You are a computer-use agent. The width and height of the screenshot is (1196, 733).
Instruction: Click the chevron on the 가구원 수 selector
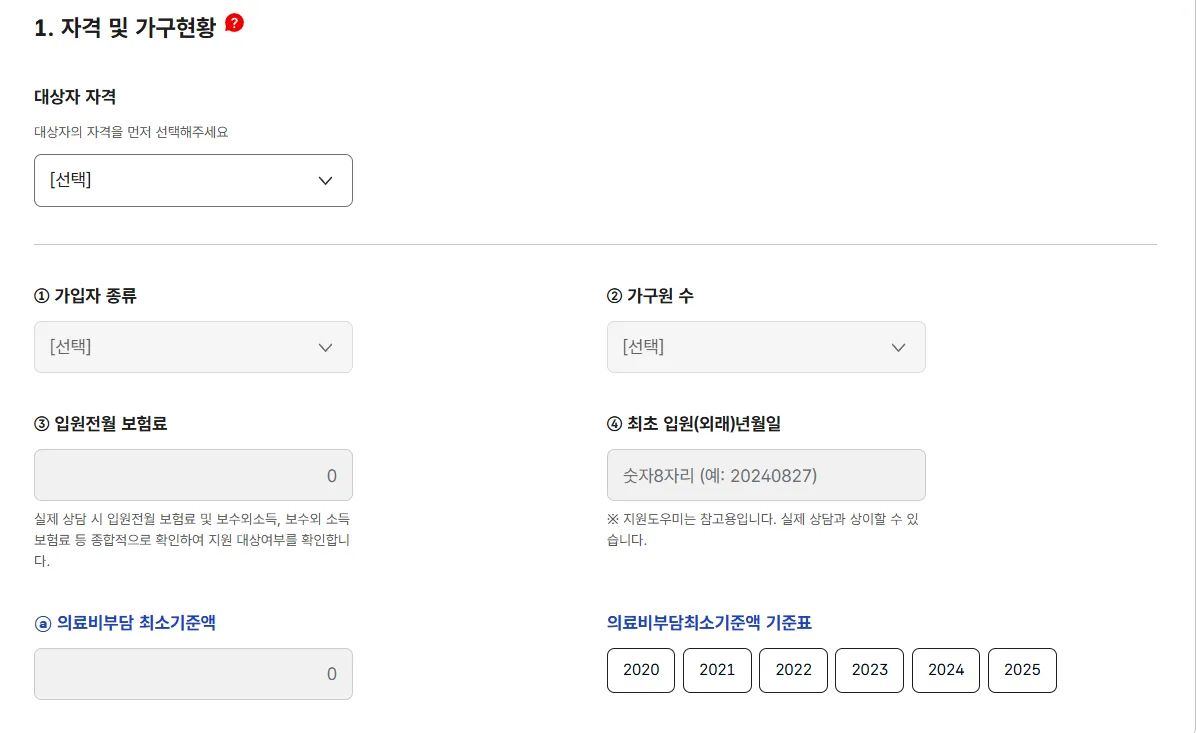[x=898, y=347]
